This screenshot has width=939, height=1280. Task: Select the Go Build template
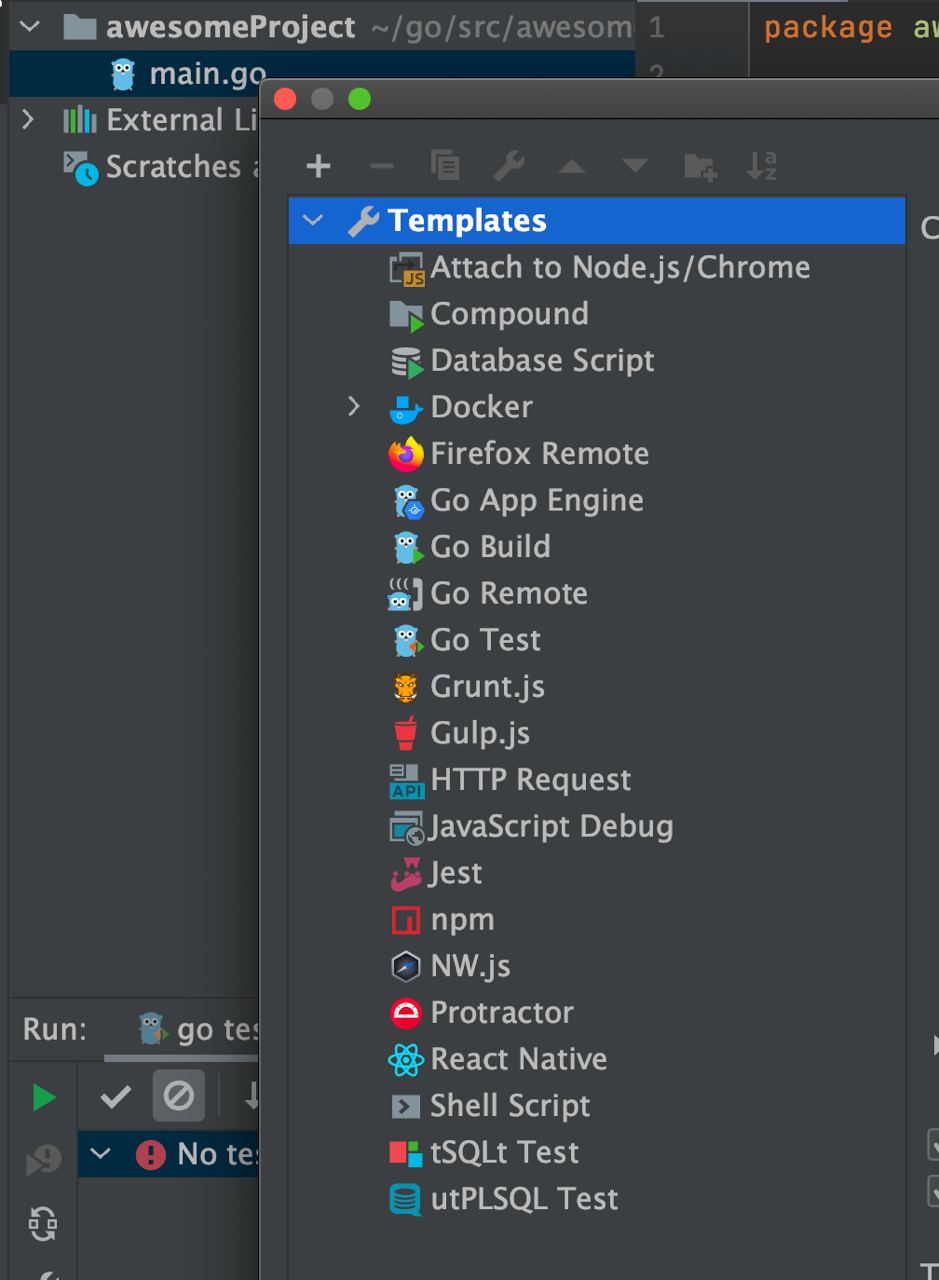point(490,547)
